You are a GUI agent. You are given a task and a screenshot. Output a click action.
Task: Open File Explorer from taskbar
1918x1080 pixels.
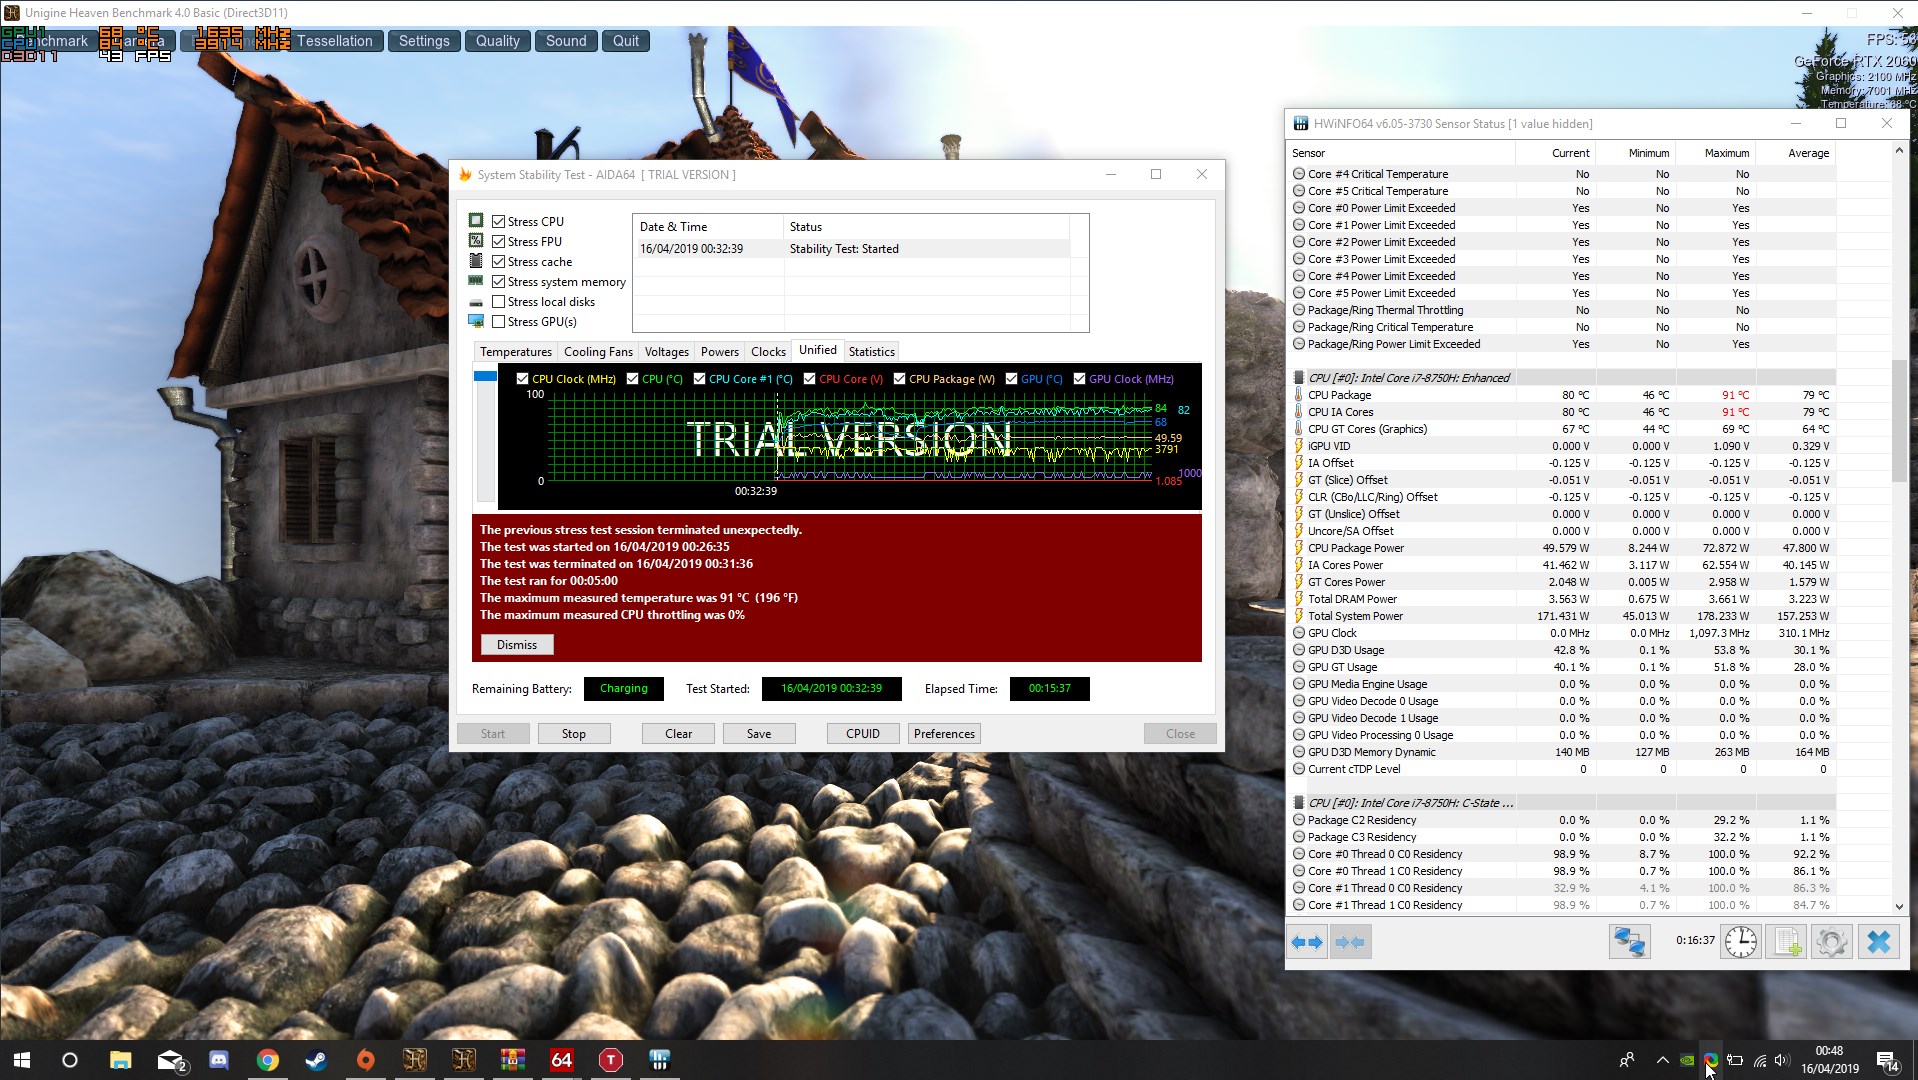point(121,1060)
